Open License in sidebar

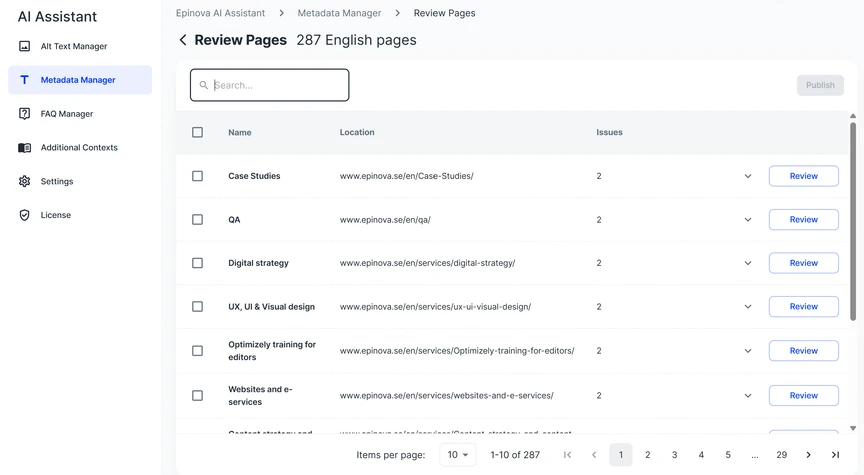[80, 215]
